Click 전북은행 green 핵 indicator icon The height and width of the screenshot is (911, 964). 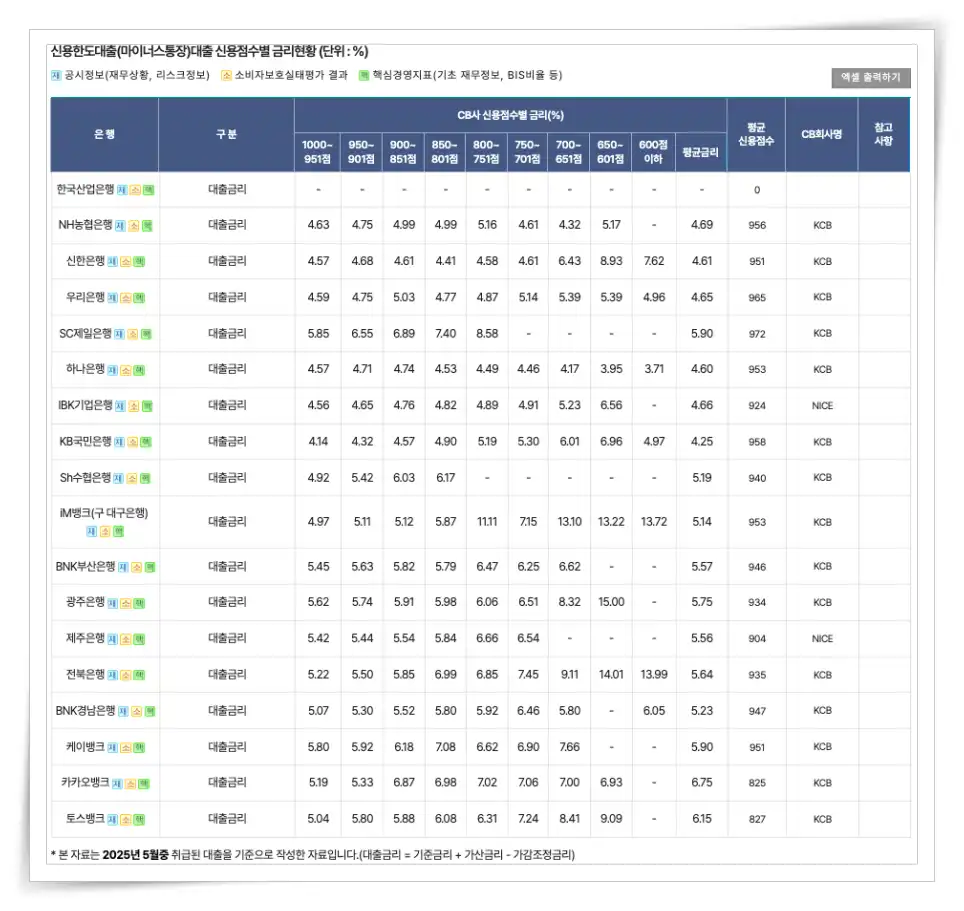(140, 676)
